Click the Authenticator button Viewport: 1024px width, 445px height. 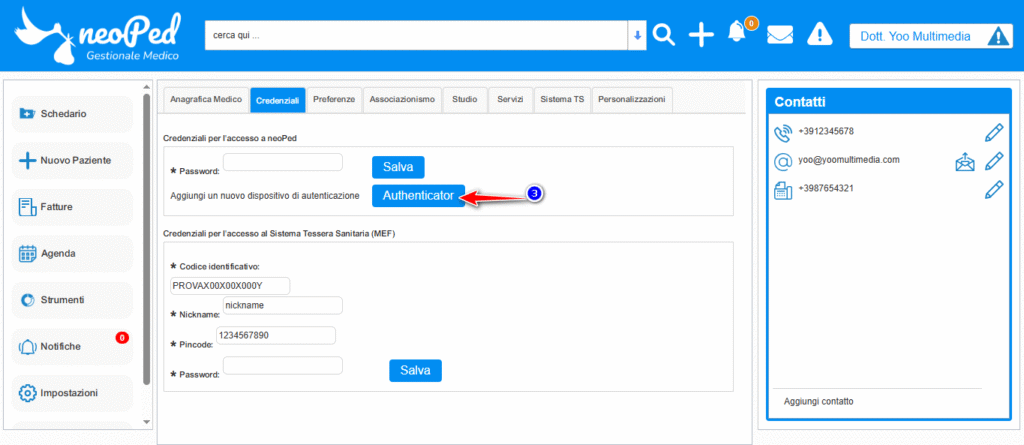coord(418,196)
